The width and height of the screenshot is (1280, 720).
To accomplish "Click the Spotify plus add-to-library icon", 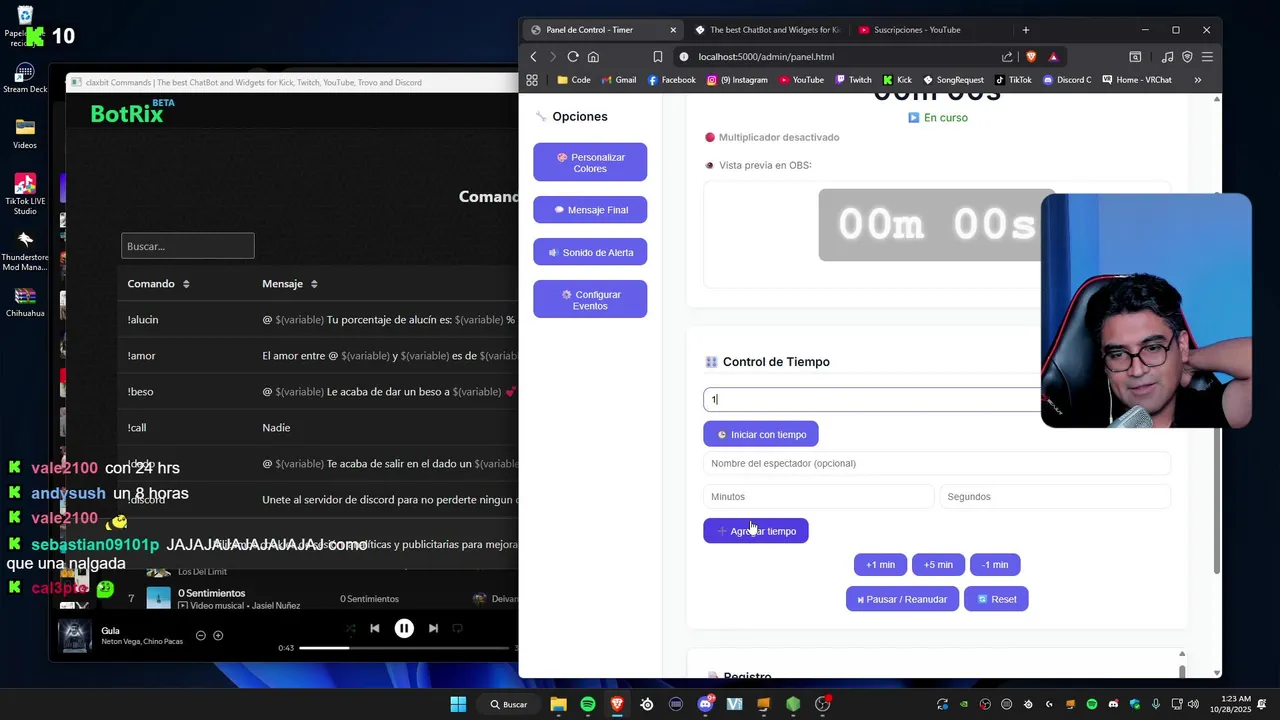I will click(218, 635).
